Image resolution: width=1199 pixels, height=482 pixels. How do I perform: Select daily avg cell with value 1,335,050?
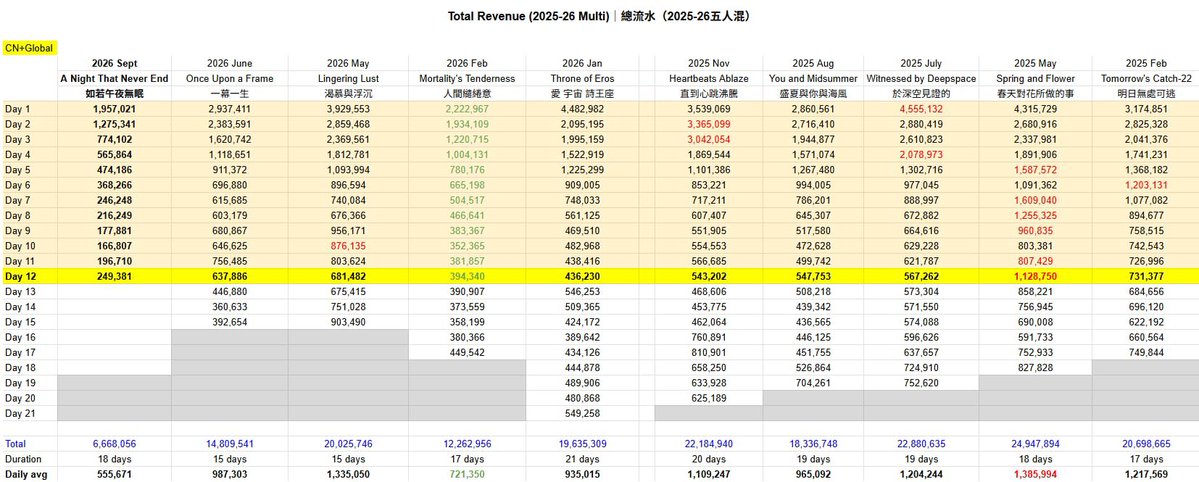click(348, 474)
